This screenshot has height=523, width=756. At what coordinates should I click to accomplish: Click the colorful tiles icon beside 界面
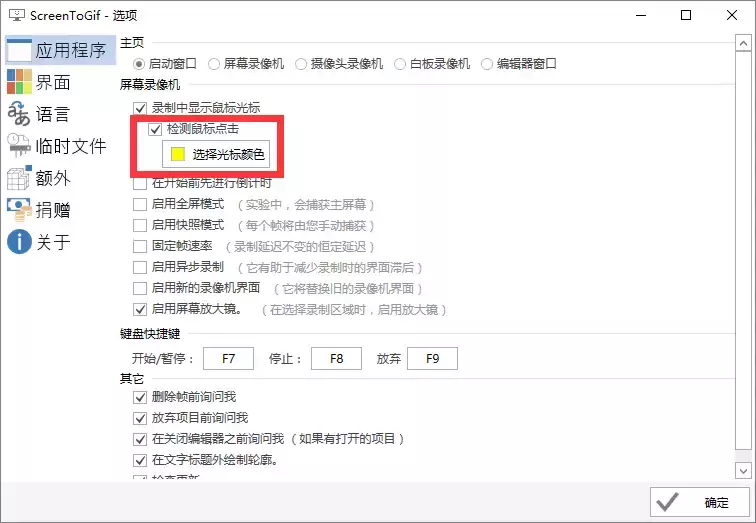[19, 82]
